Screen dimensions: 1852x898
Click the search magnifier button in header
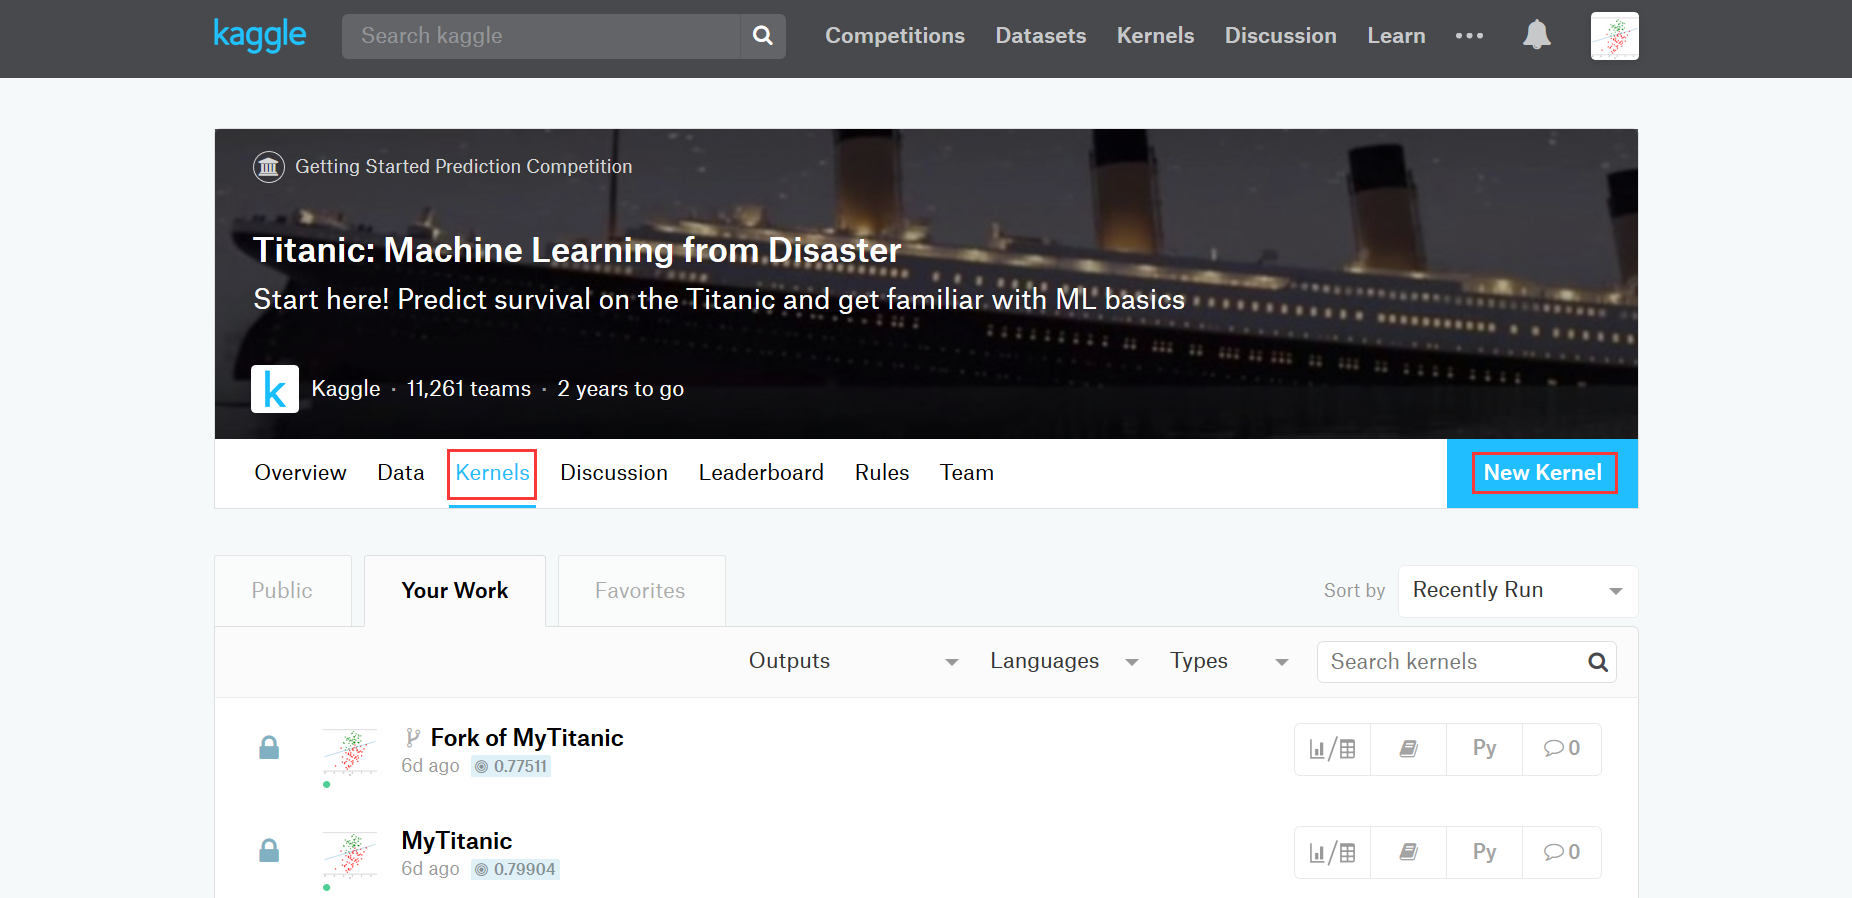pyautogui.click(x=763, y=36)
